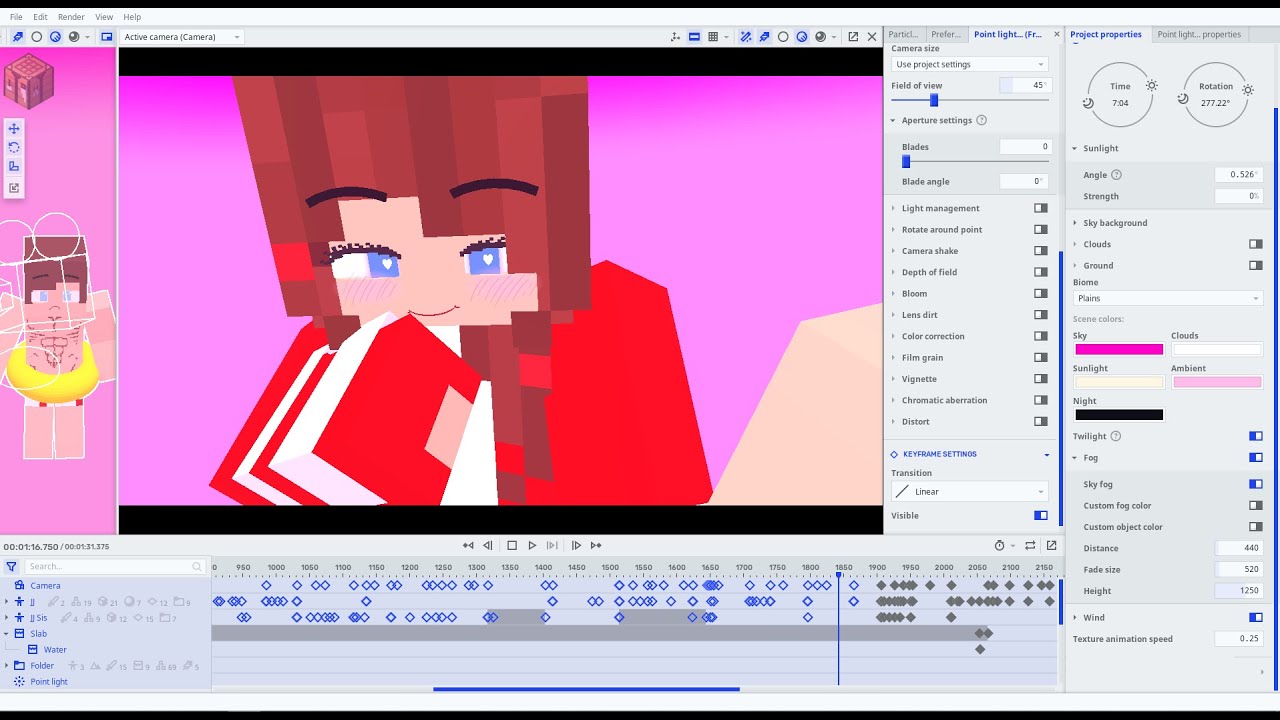1280x720 pixels.
Task: Enable the Clouds toggle
Action: tap(1256, 244)
